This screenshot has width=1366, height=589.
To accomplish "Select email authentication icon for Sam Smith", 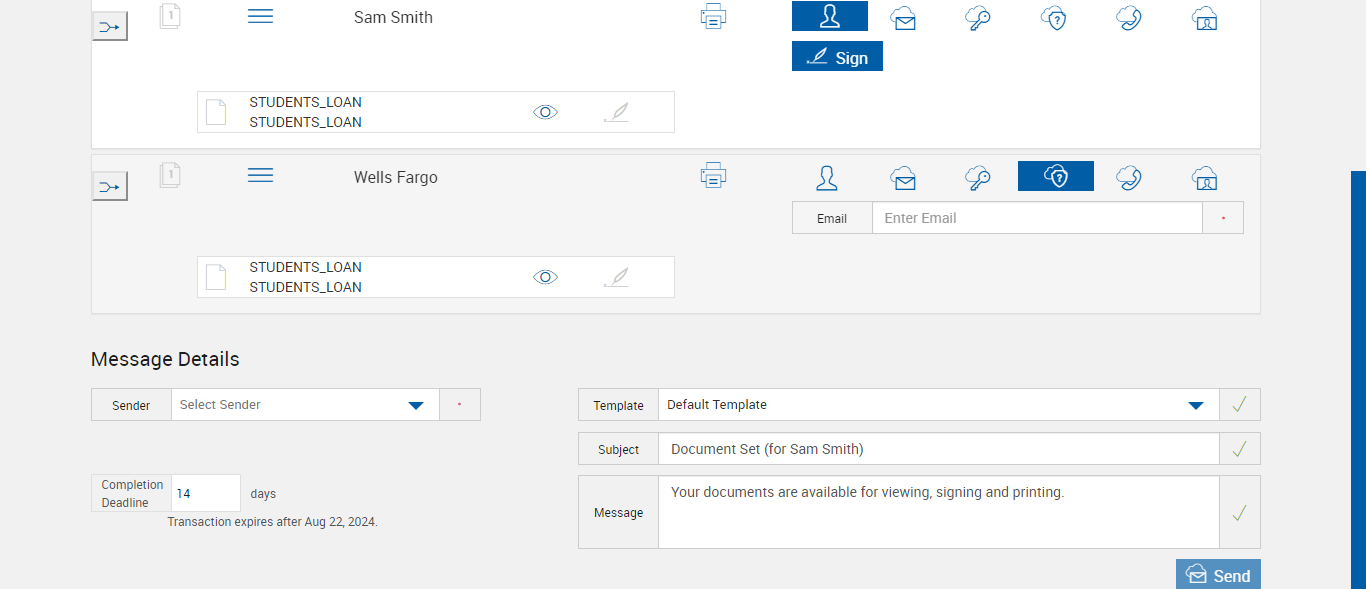I will tap(904, 18).
